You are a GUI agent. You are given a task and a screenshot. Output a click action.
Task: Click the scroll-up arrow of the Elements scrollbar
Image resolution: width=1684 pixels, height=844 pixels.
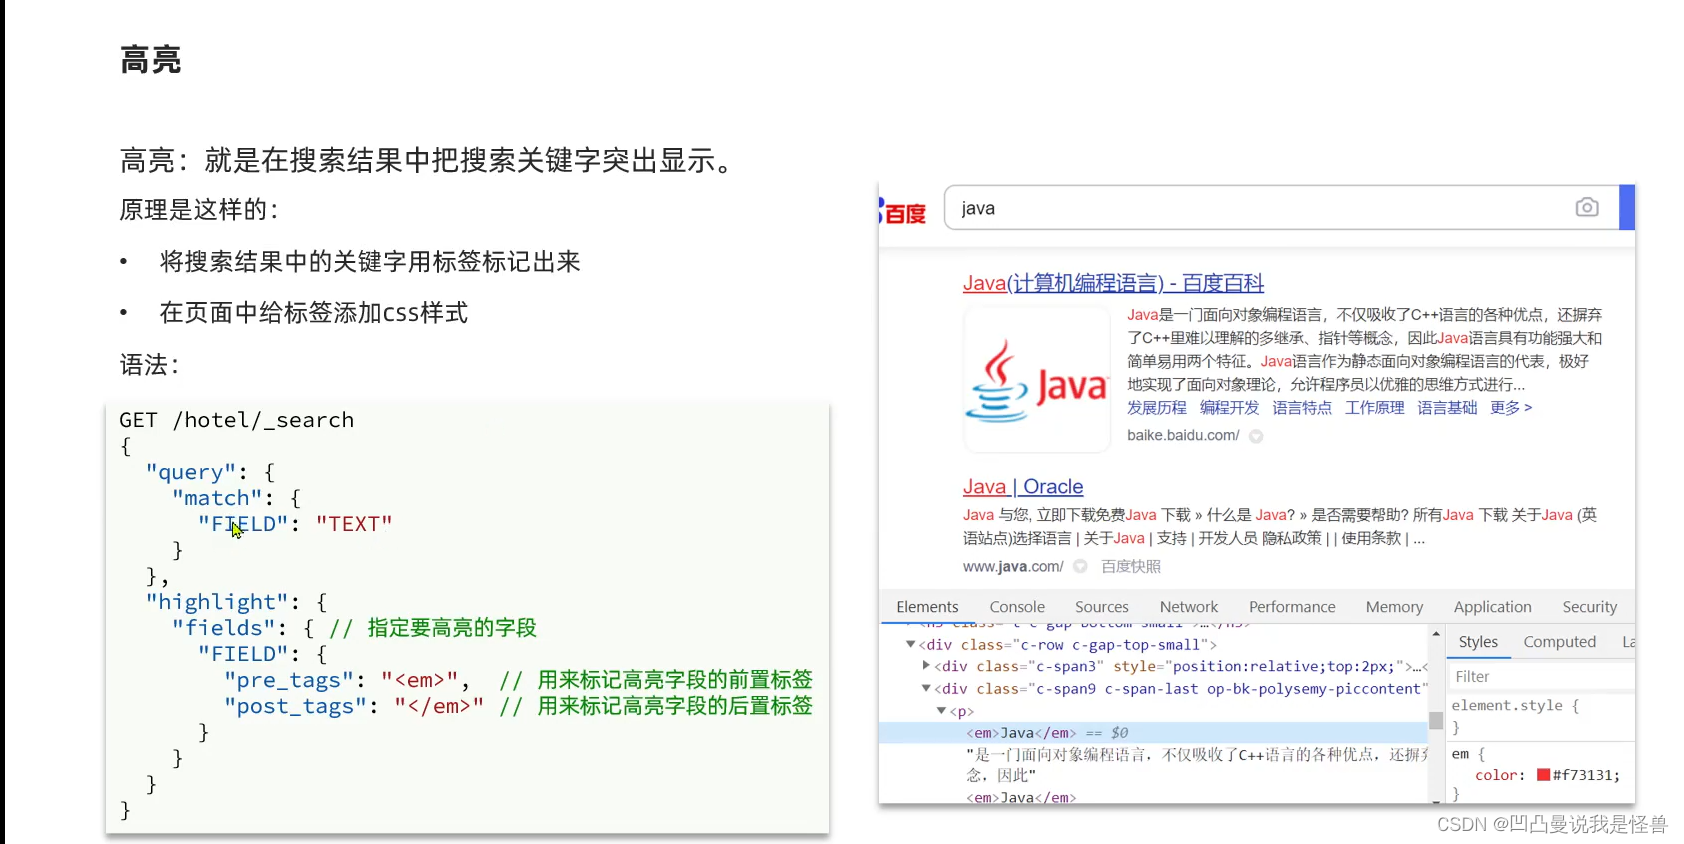1436,634
